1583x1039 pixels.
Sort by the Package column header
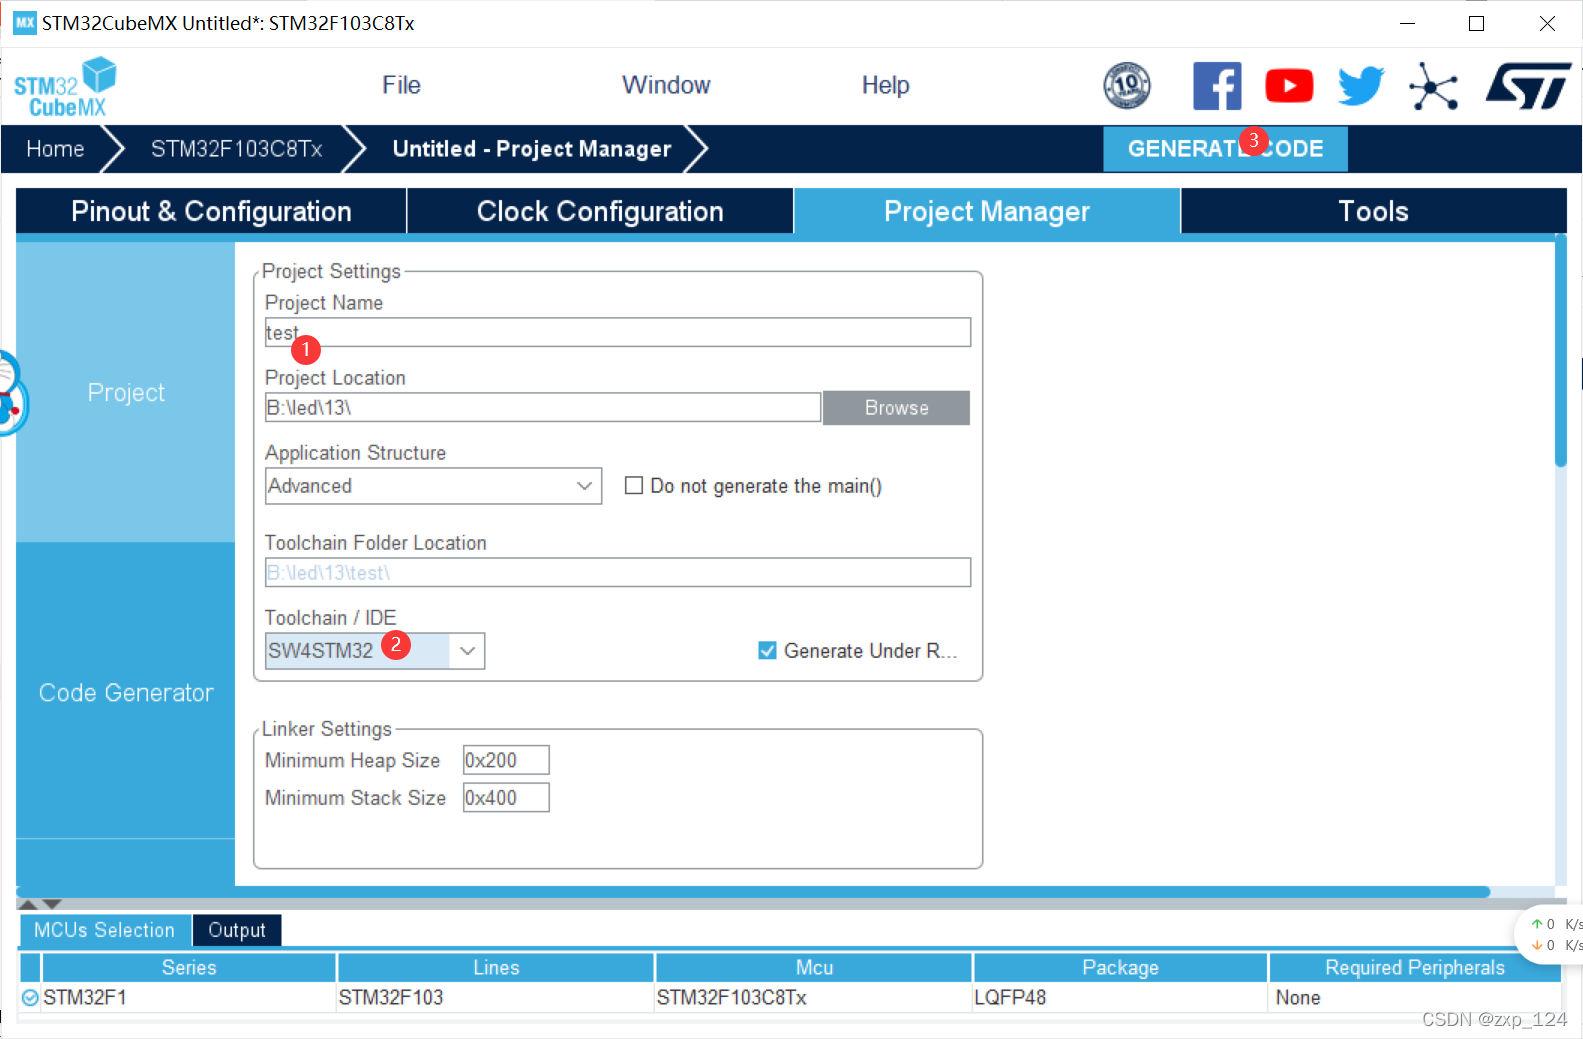pyautogui.click(x=1120, y=967)
